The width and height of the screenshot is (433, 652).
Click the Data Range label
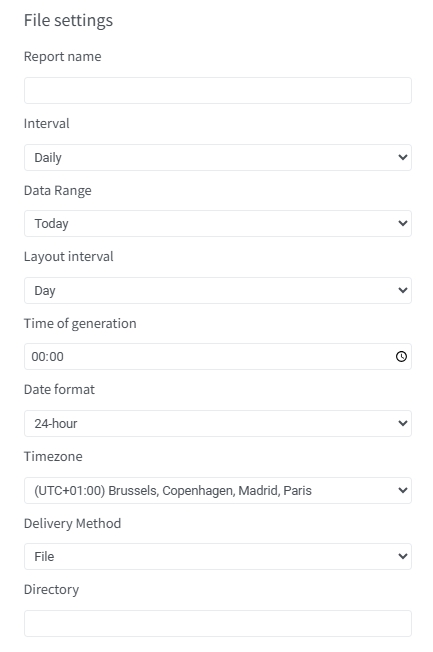tap(58, 190)
